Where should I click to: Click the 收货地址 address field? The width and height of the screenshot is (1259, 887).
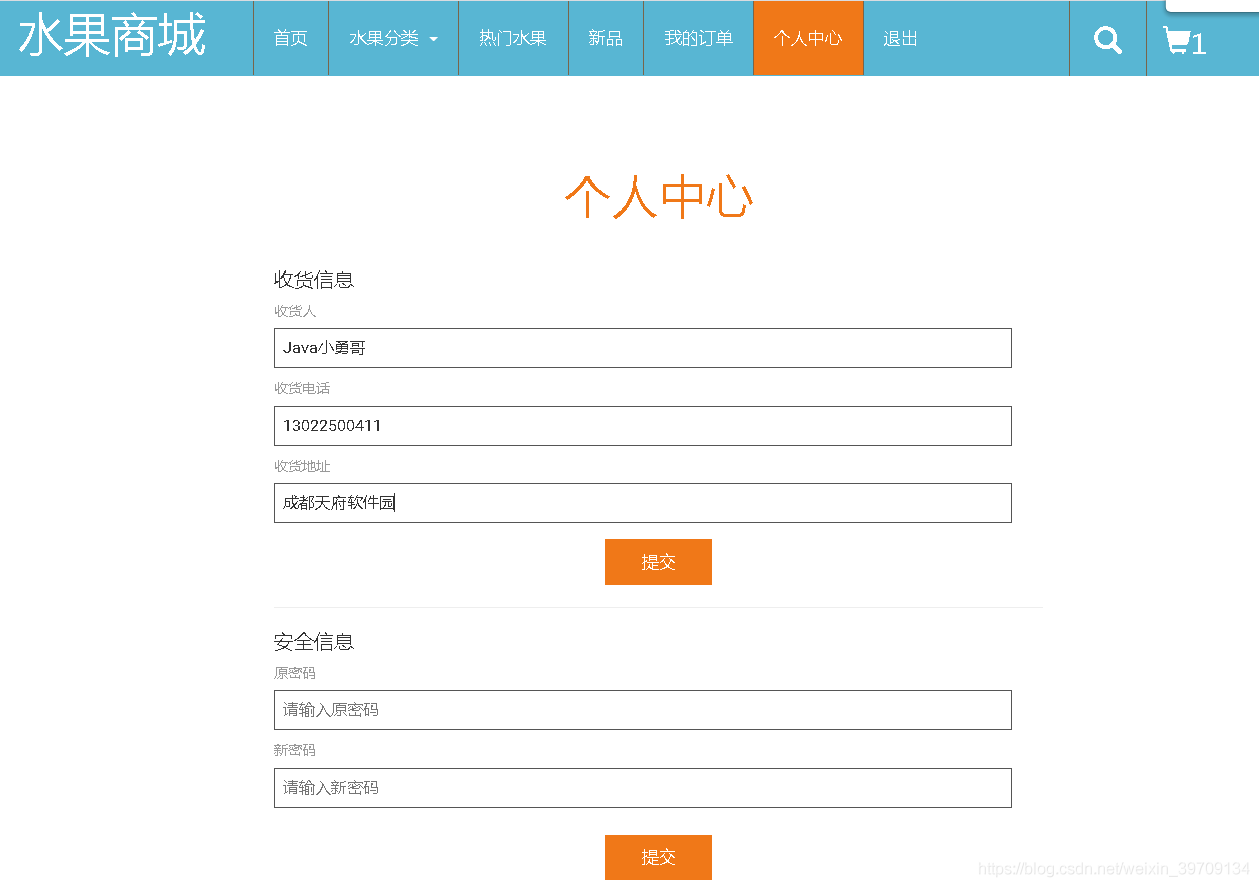(x=642, y=503)
